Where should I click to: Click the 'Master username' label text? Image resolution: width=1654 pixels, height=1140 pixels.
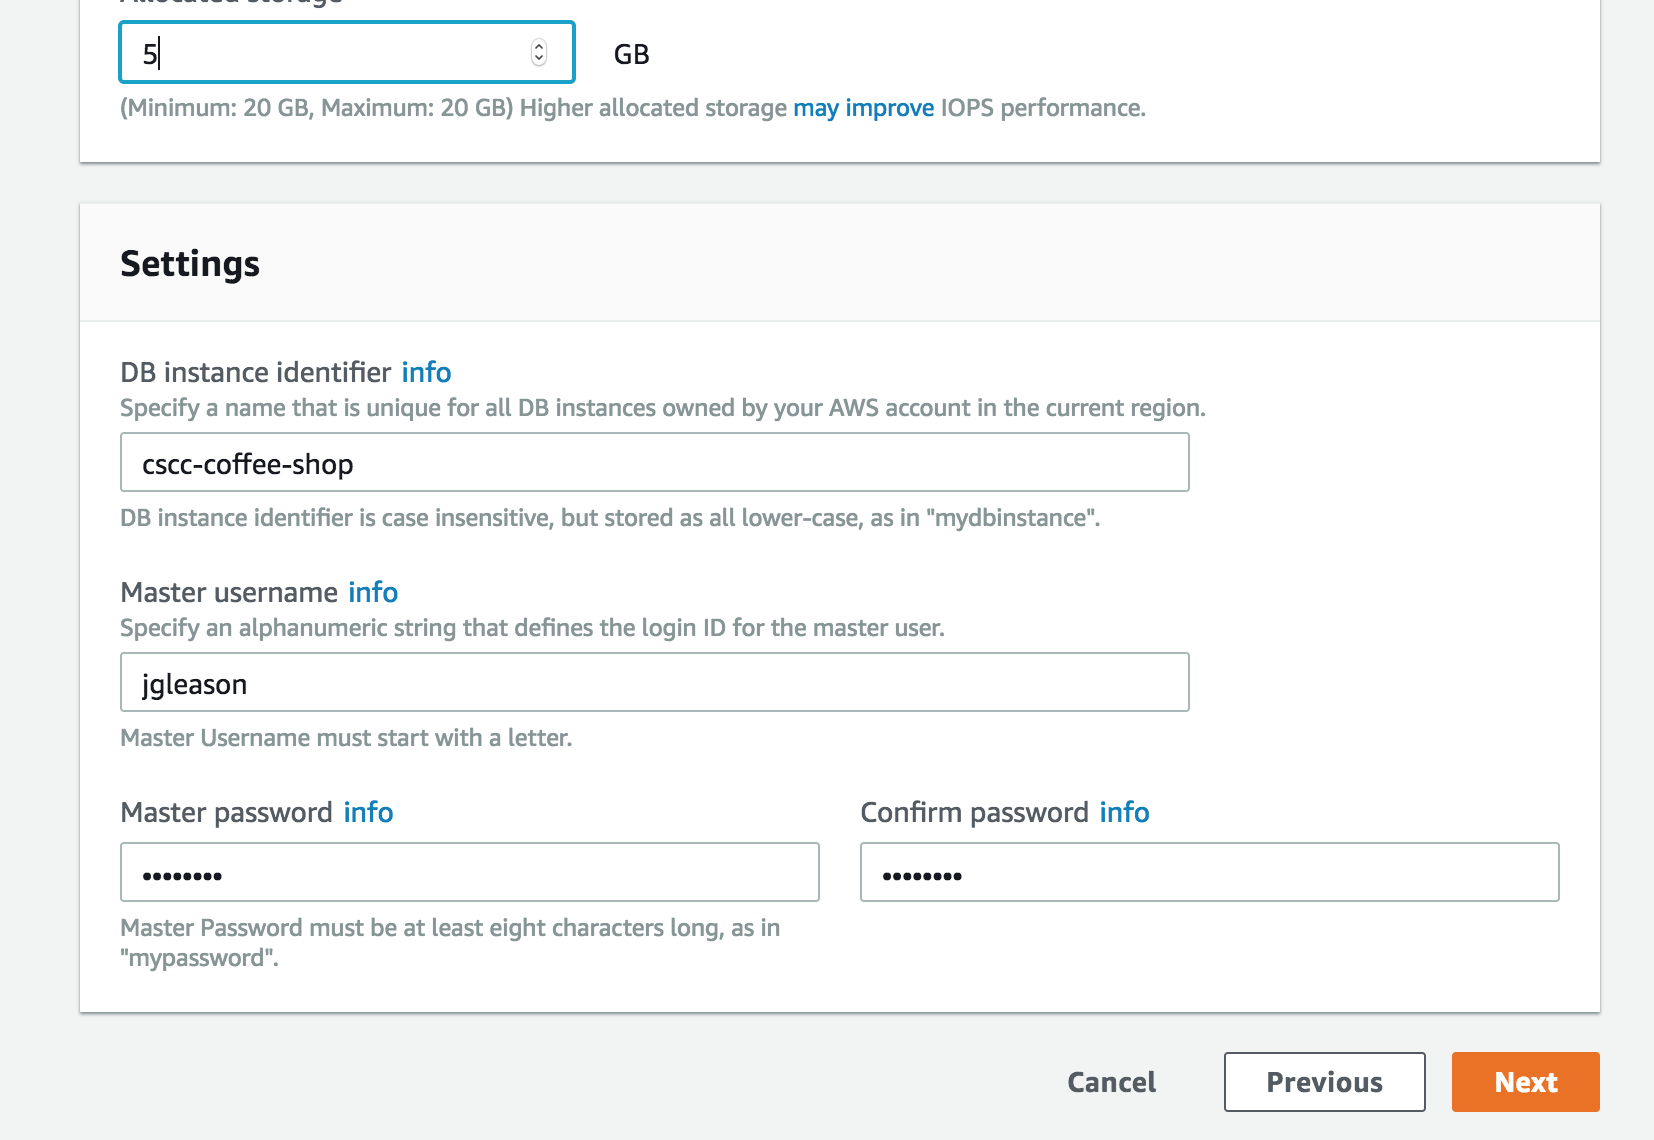[x=229, y=592]
